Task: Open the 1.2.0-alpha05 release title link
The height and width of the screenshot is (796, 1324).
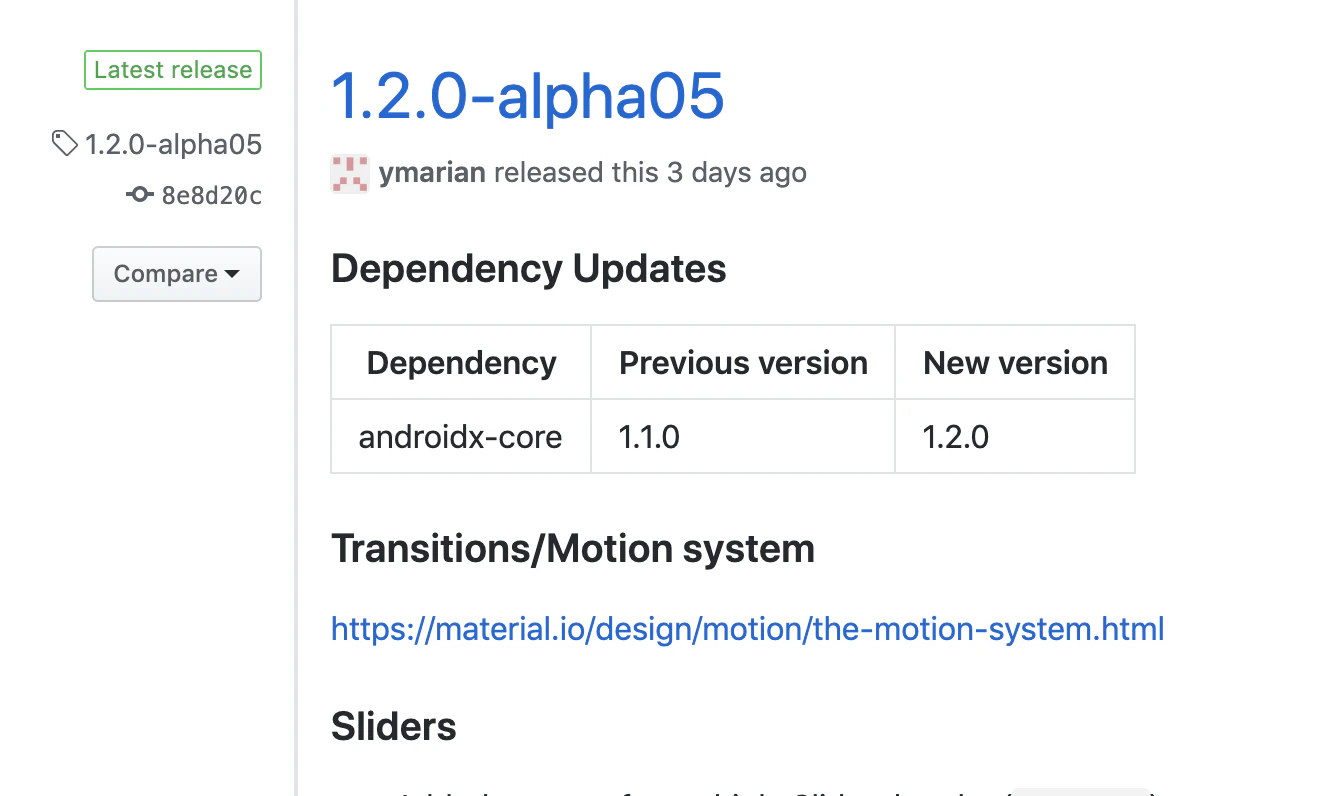Action: click(527, 96)
